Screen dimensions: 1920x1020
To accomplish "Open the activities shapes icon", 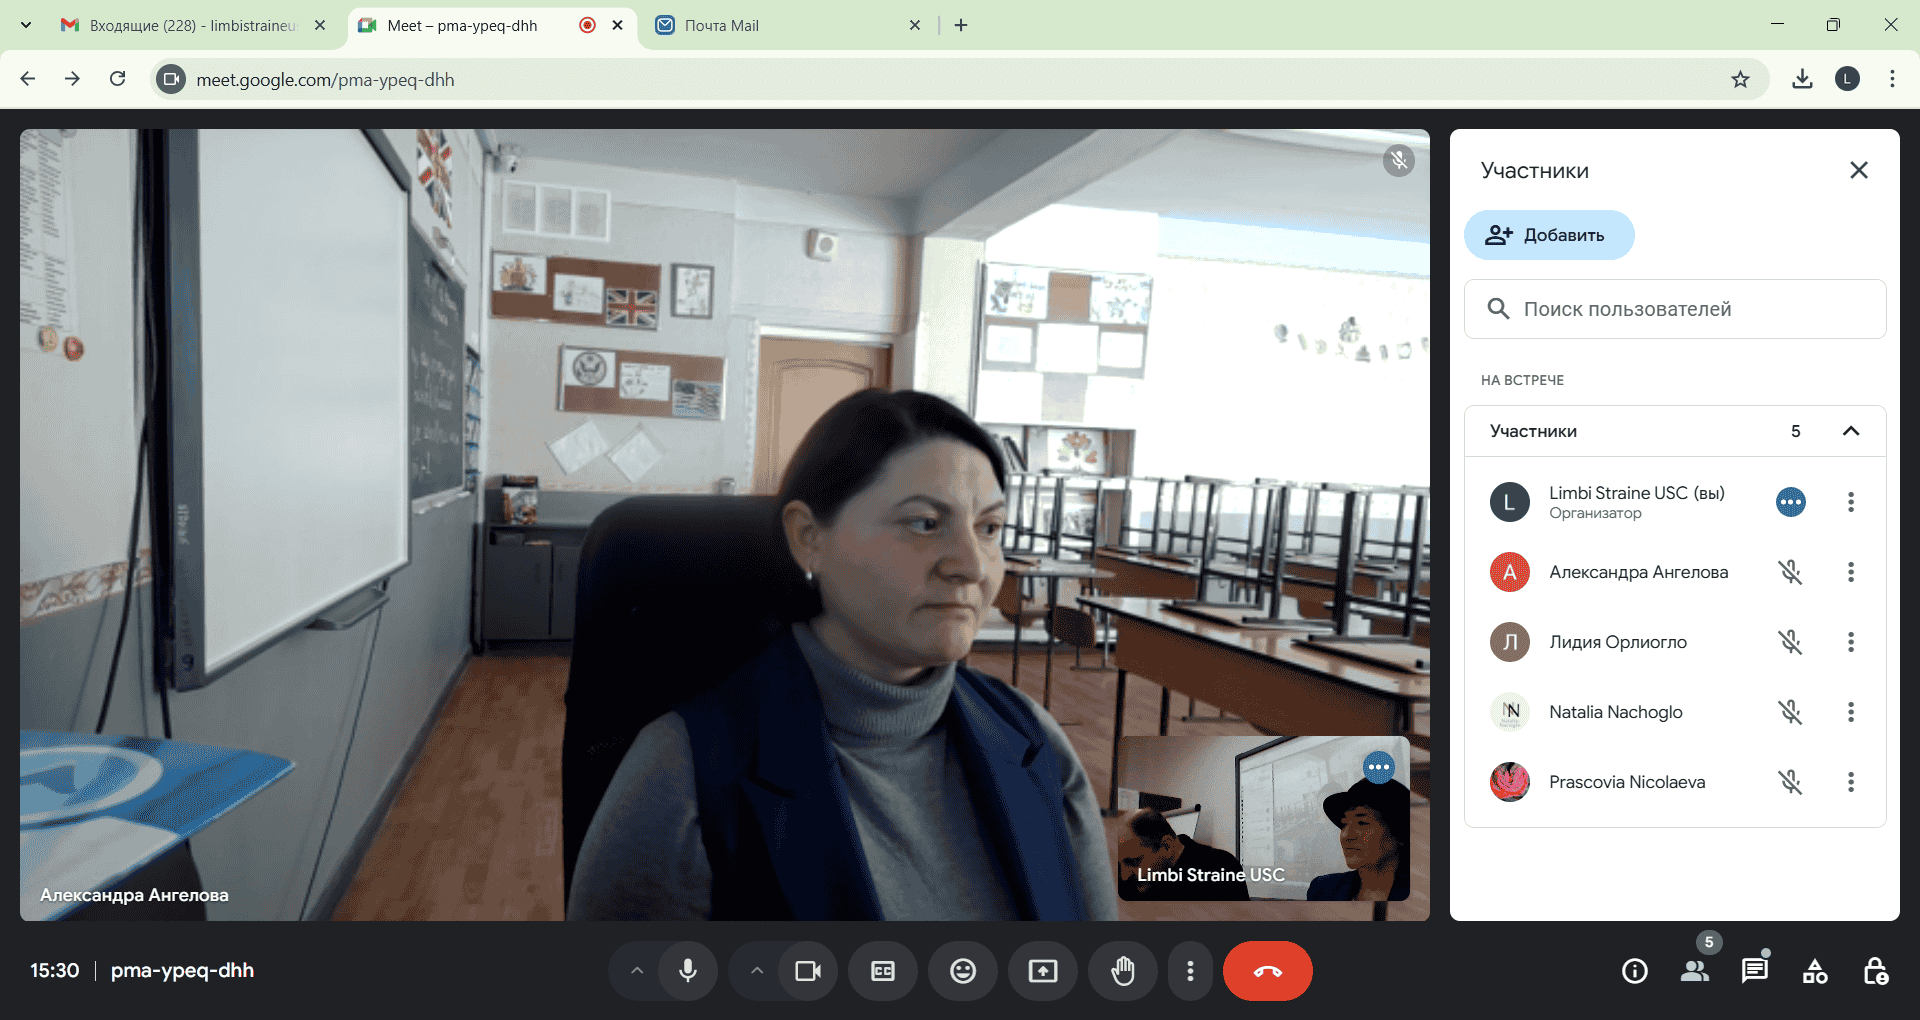I will coord(1815,971).
